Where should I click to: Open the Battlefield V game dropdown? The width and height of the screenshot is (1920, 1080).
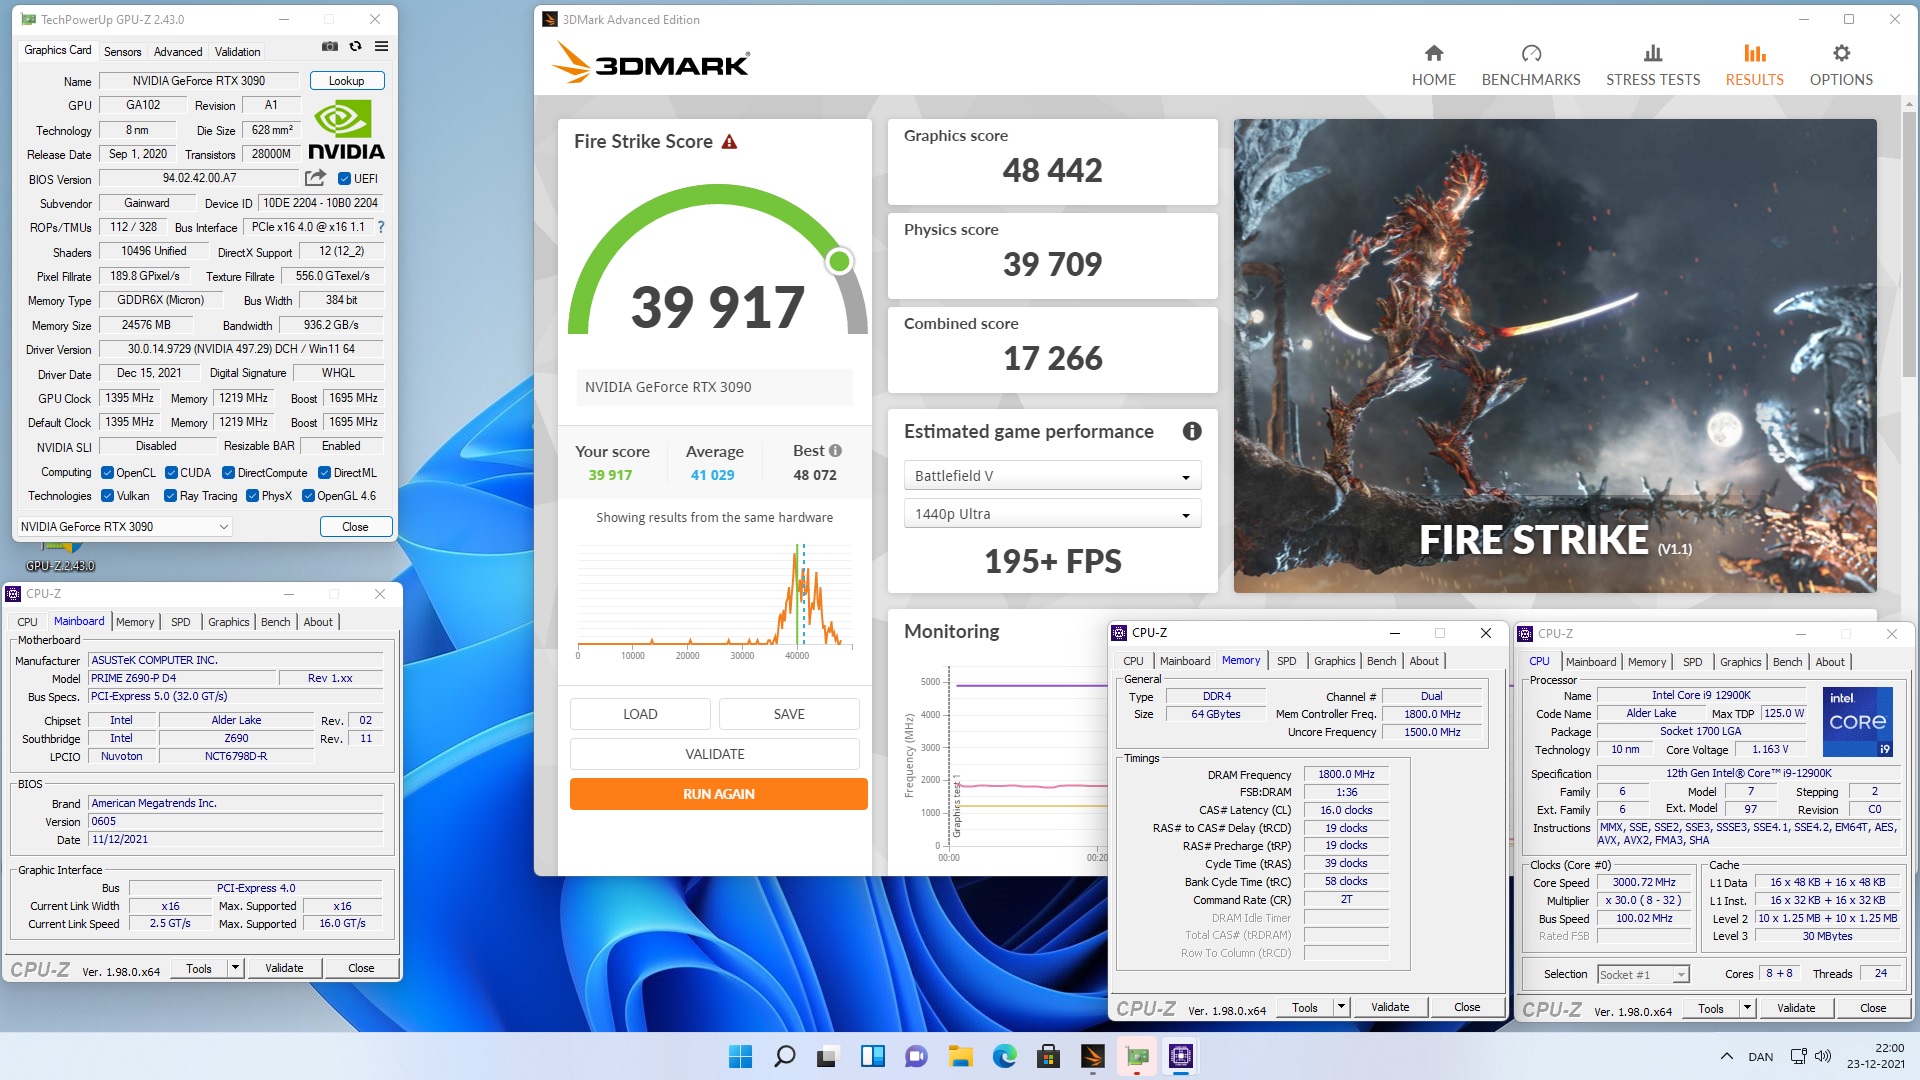point(1052,476)
